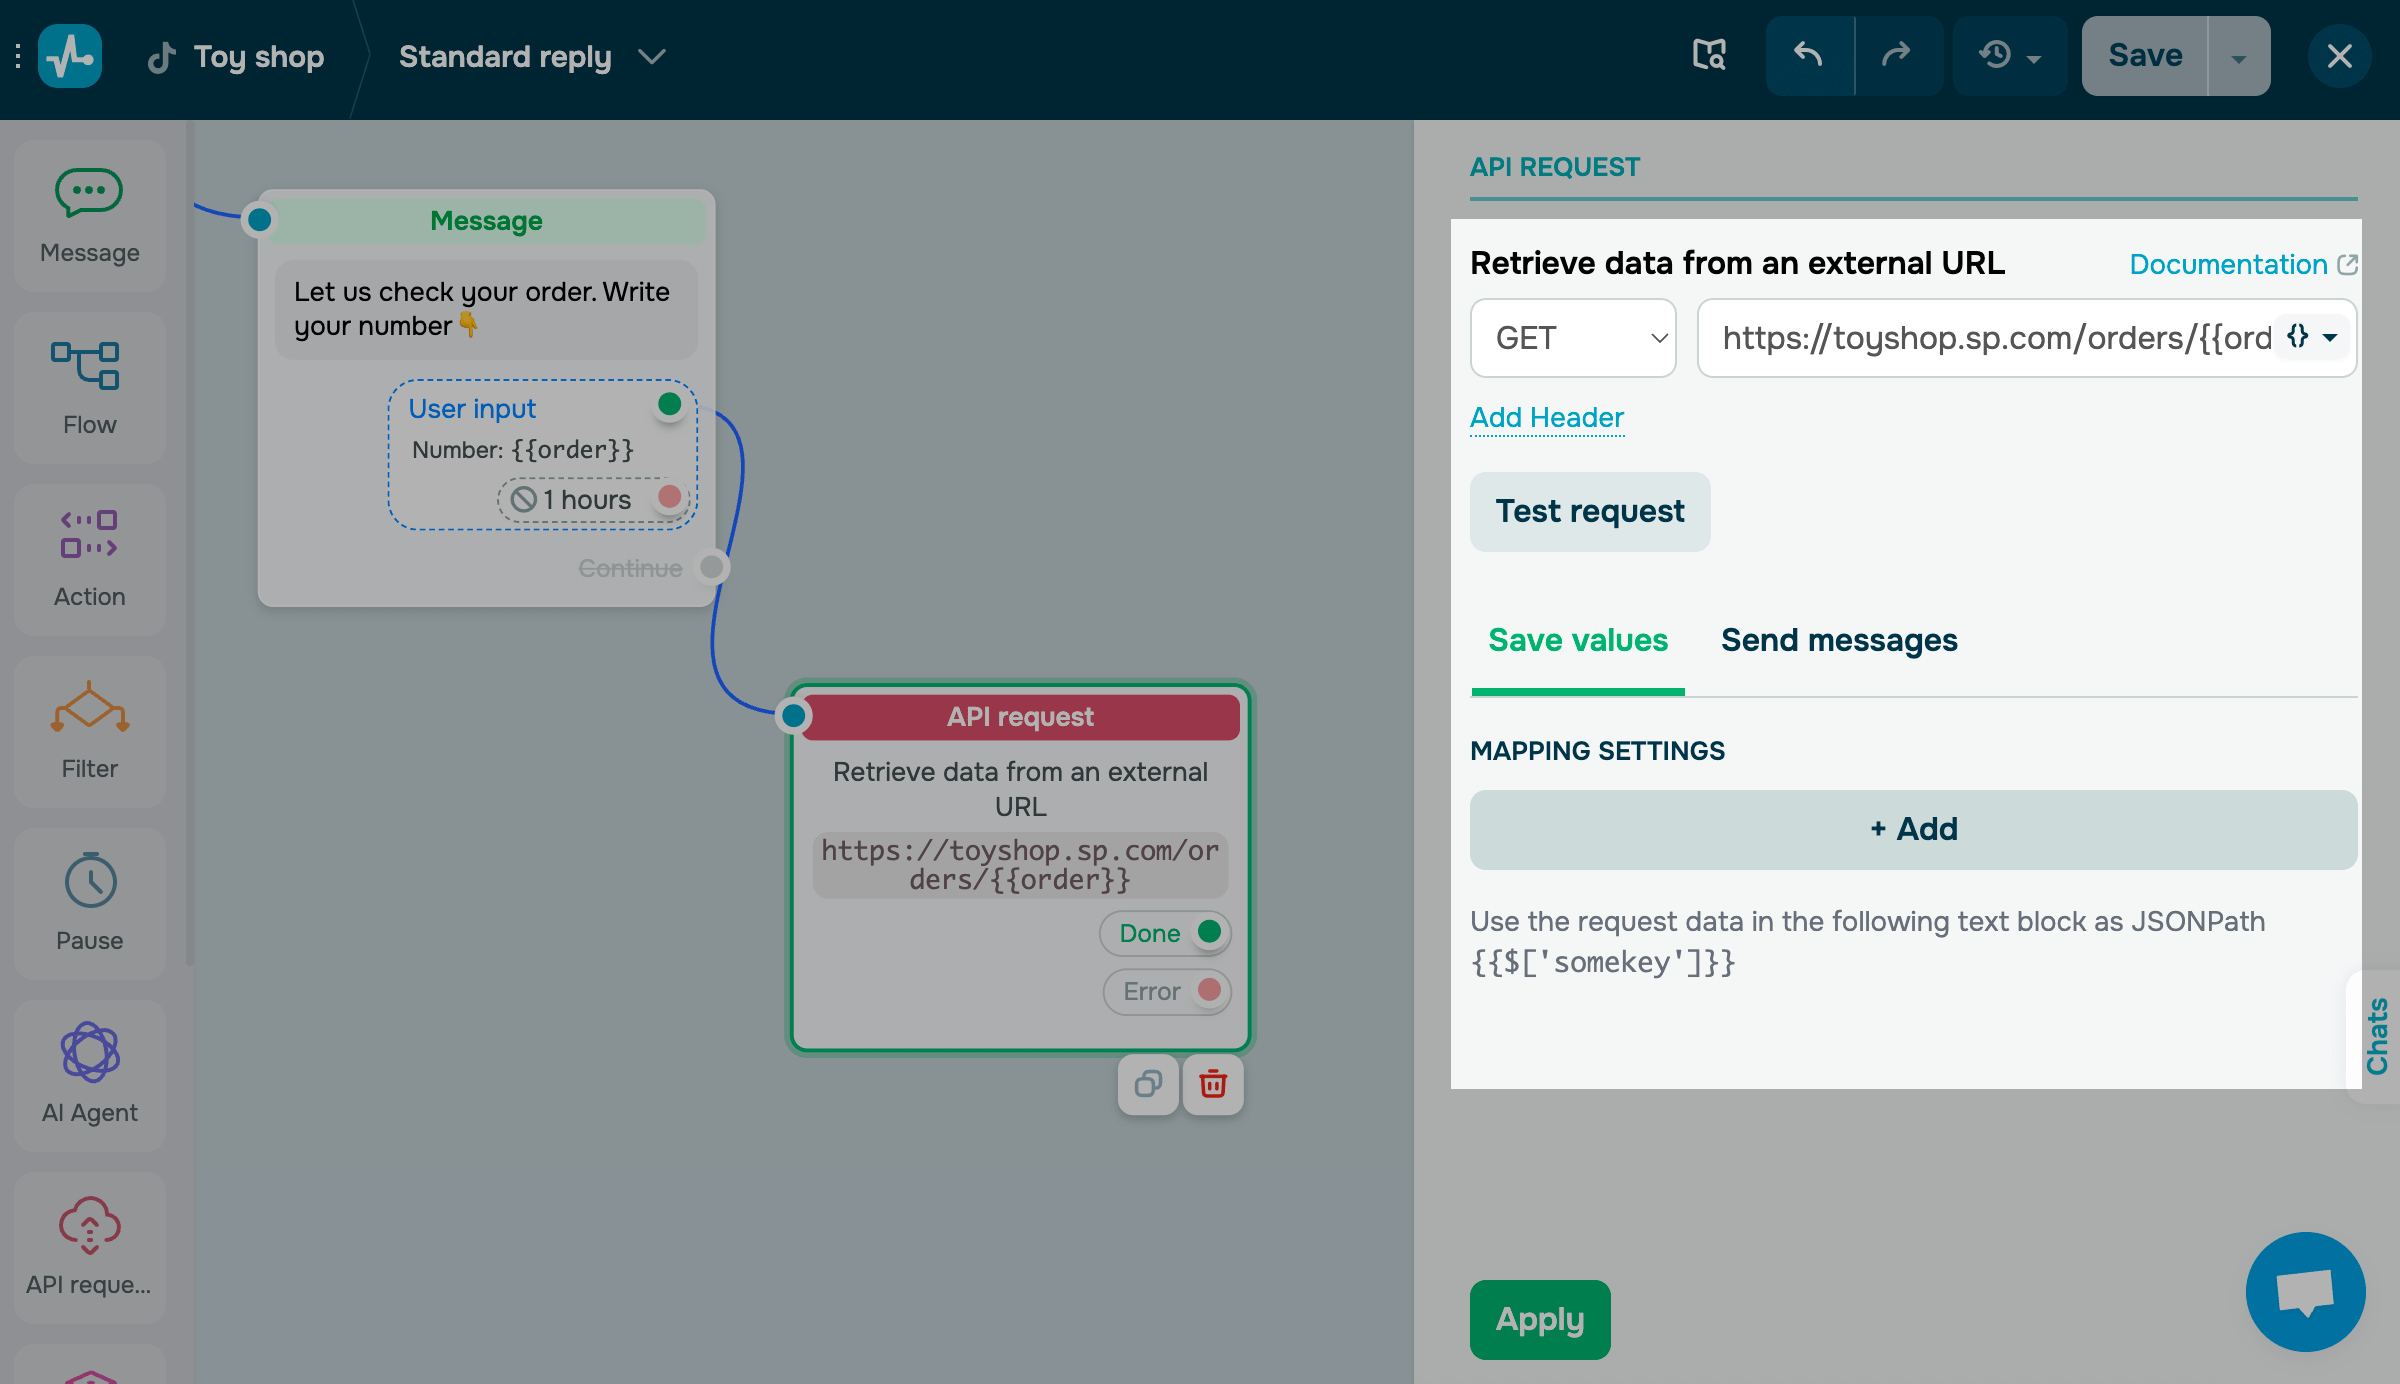Select the Message block in sidebar
The height and width of the screenshot is (1384, 2400).
pyautogui.click(x=89, y=215)
